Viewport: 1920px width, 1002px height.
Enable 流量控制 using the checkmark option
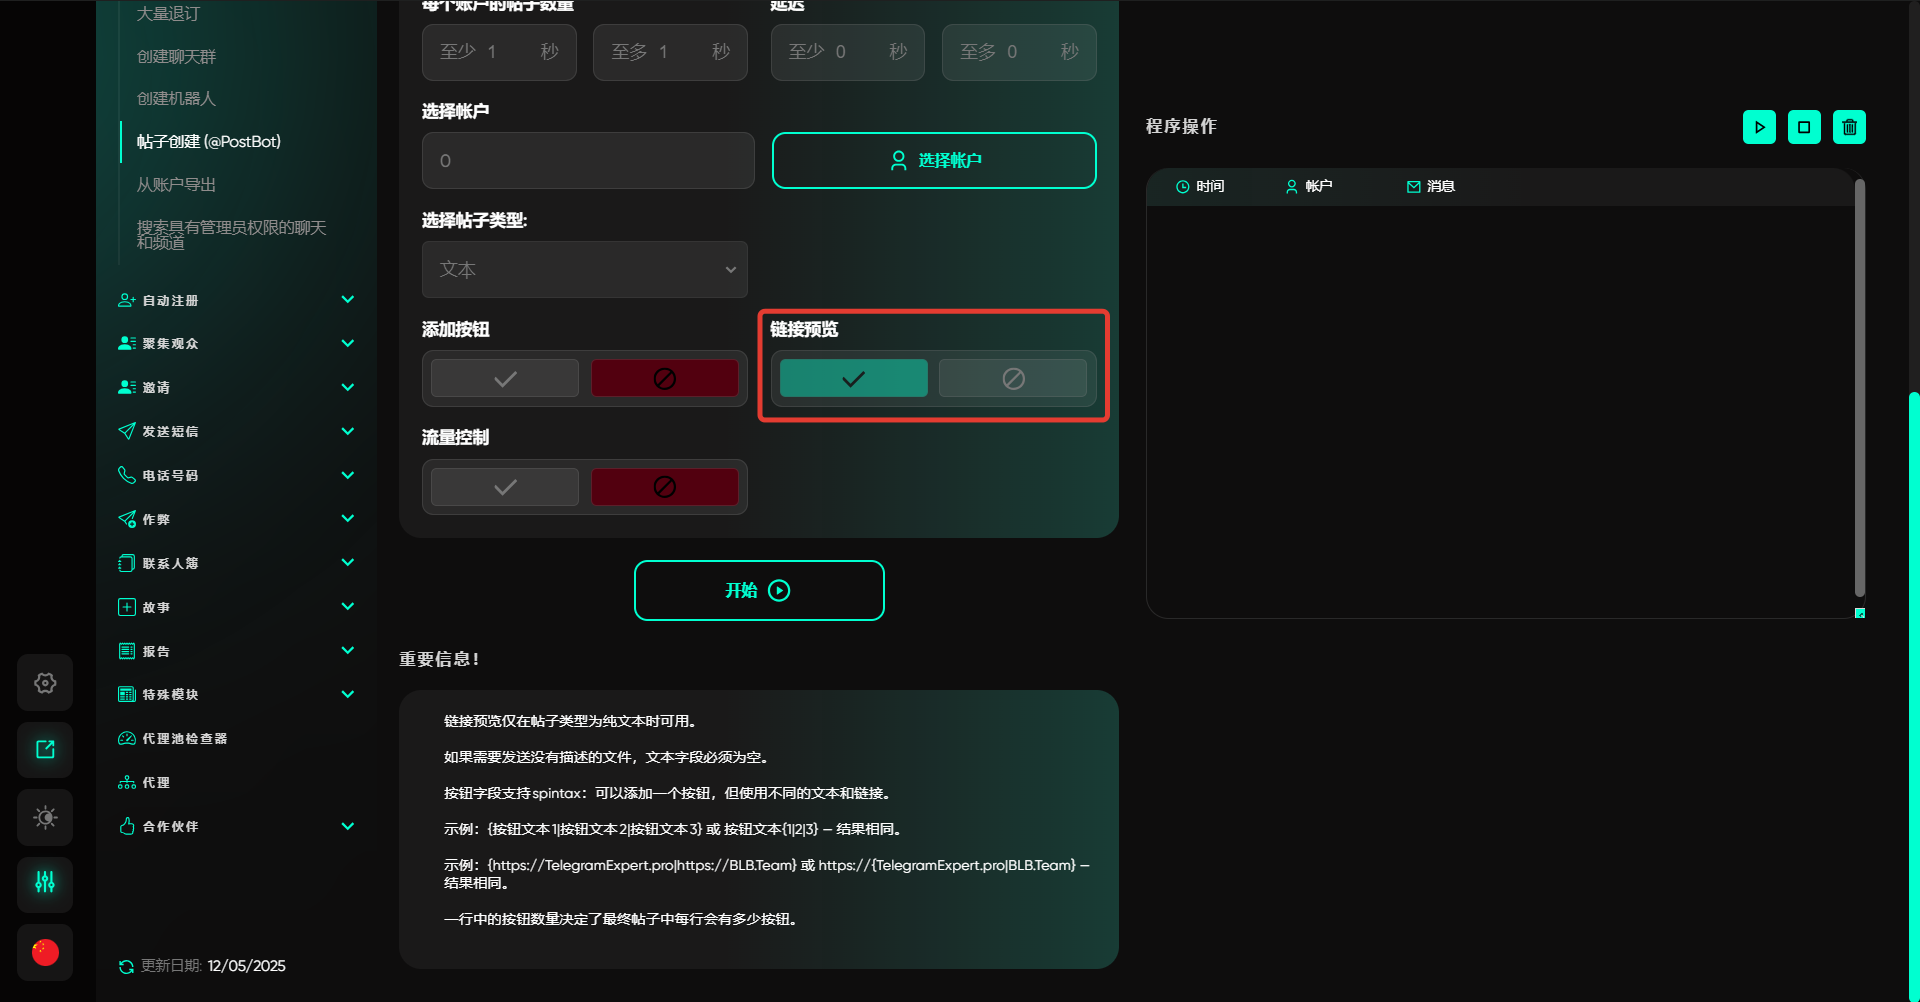pyautogui.click(x=505, y=487)
